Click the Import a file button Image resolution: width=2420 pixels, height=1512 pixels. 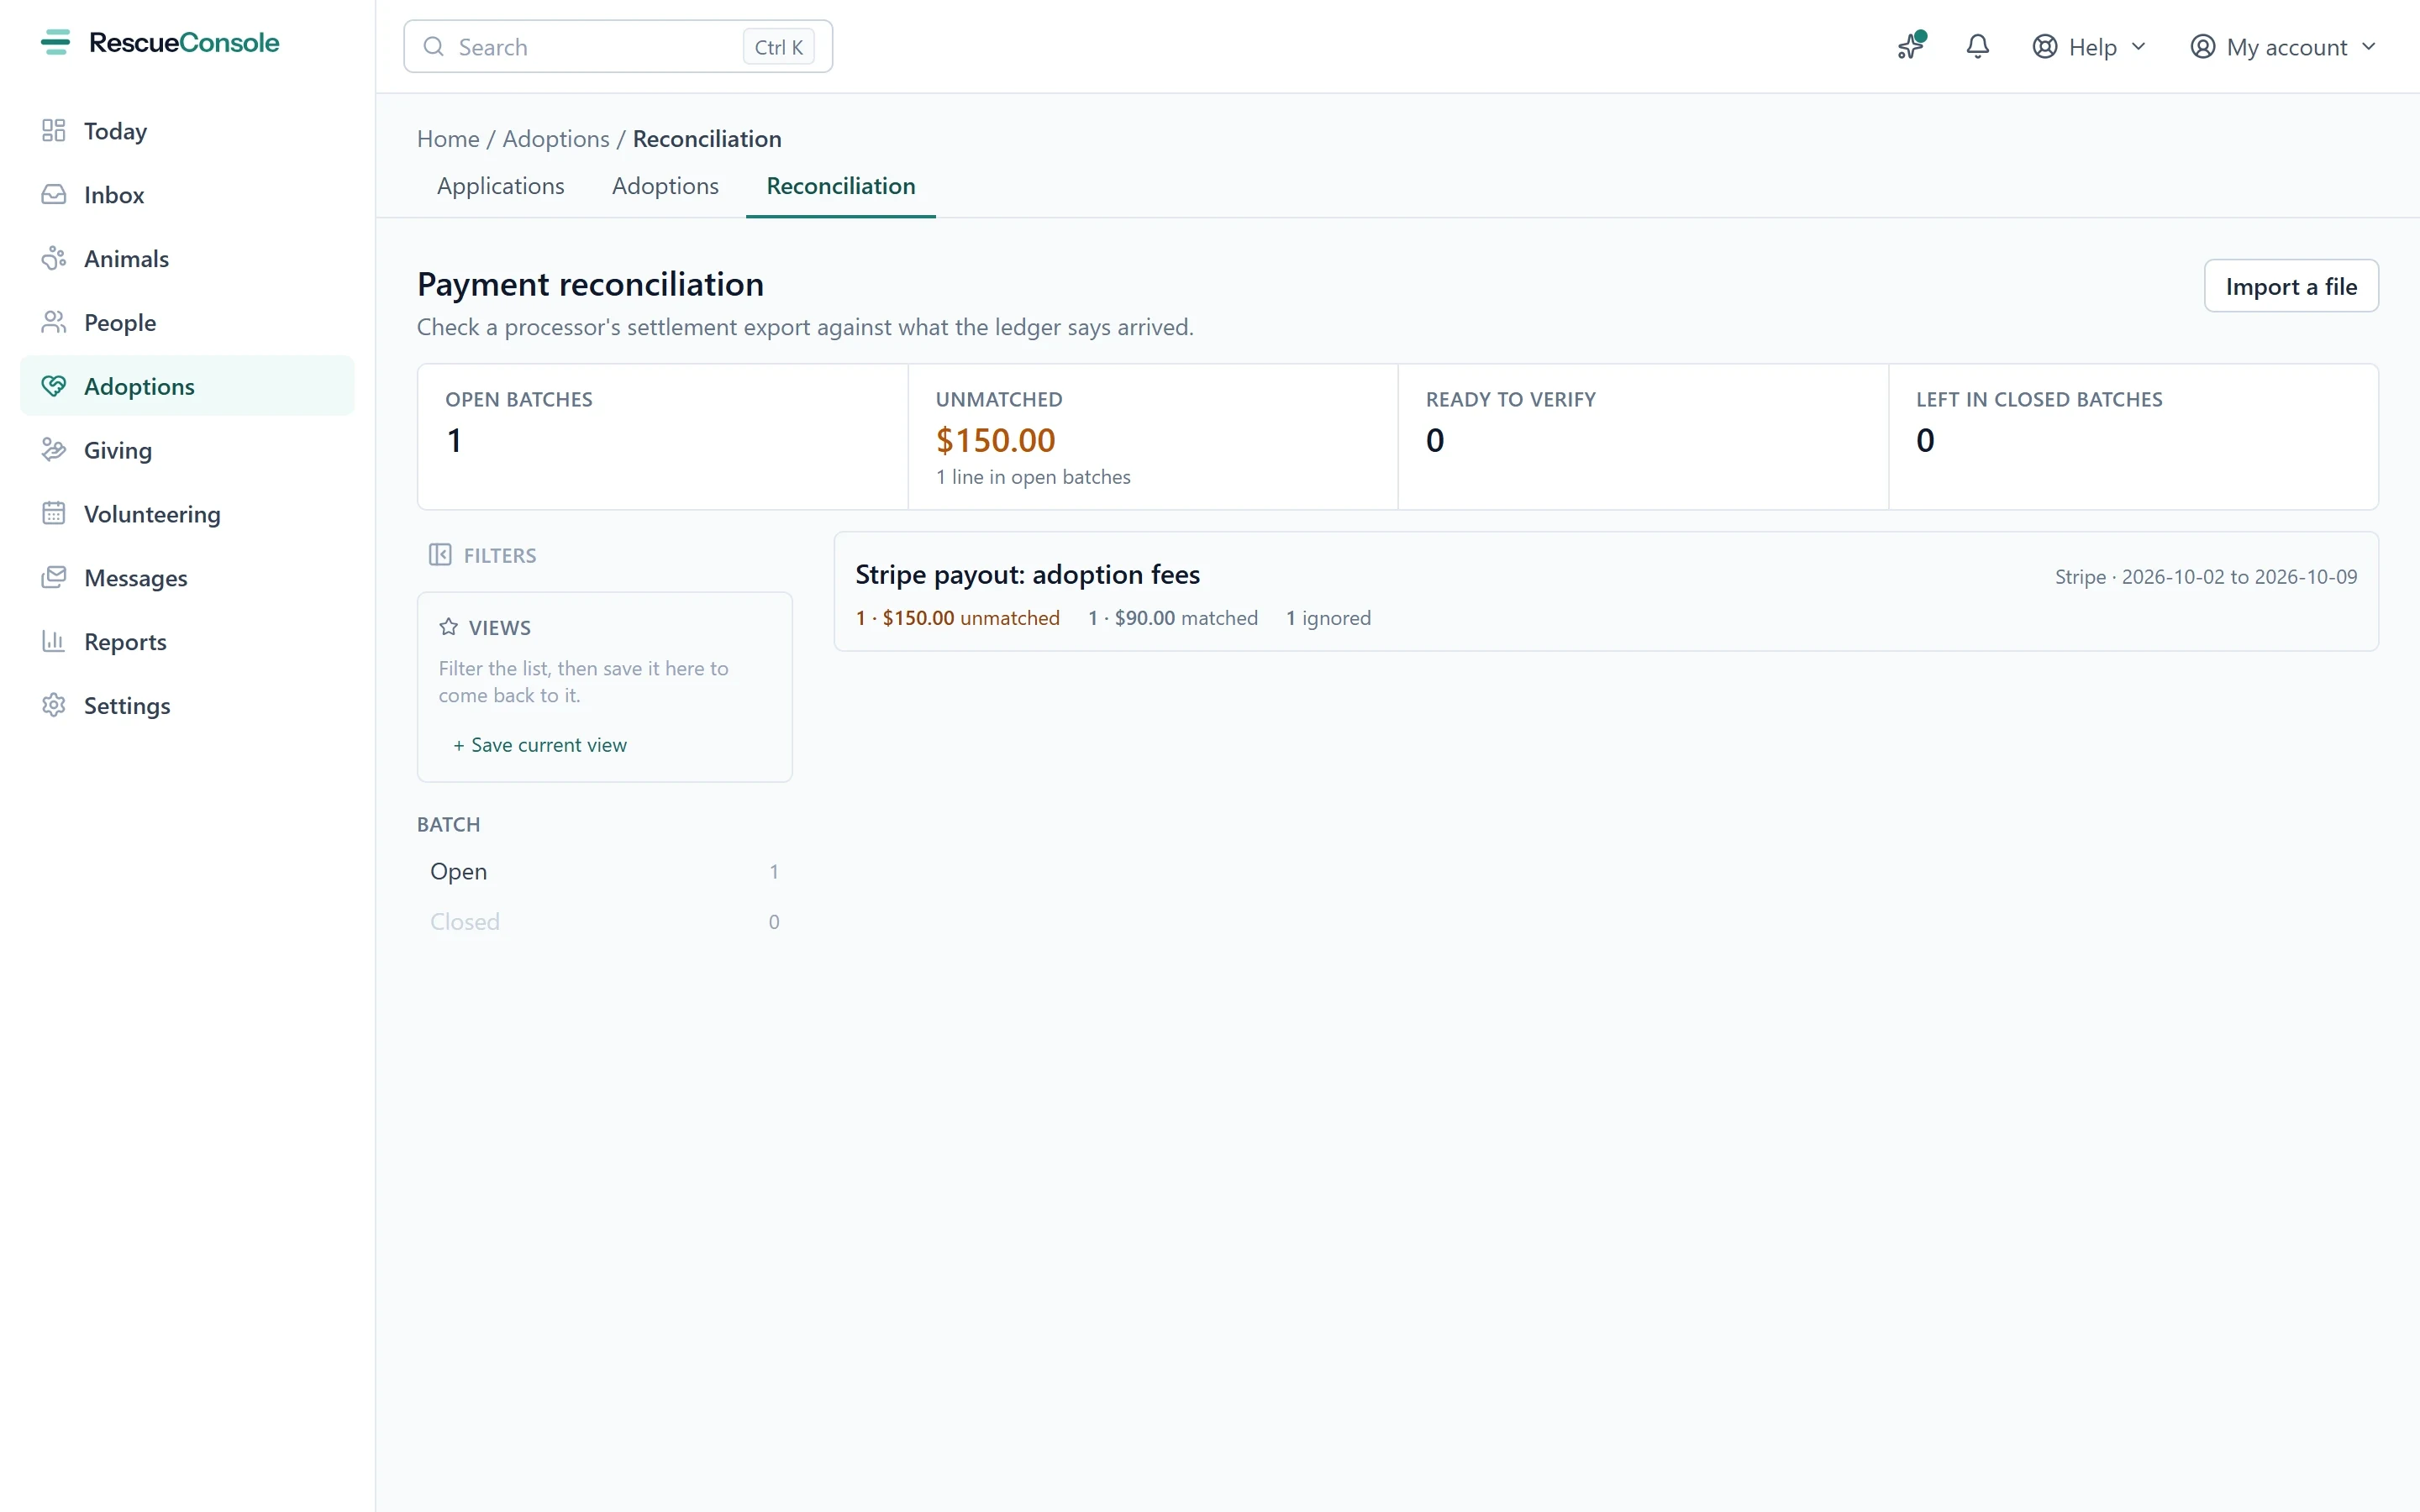(2291, 287)
